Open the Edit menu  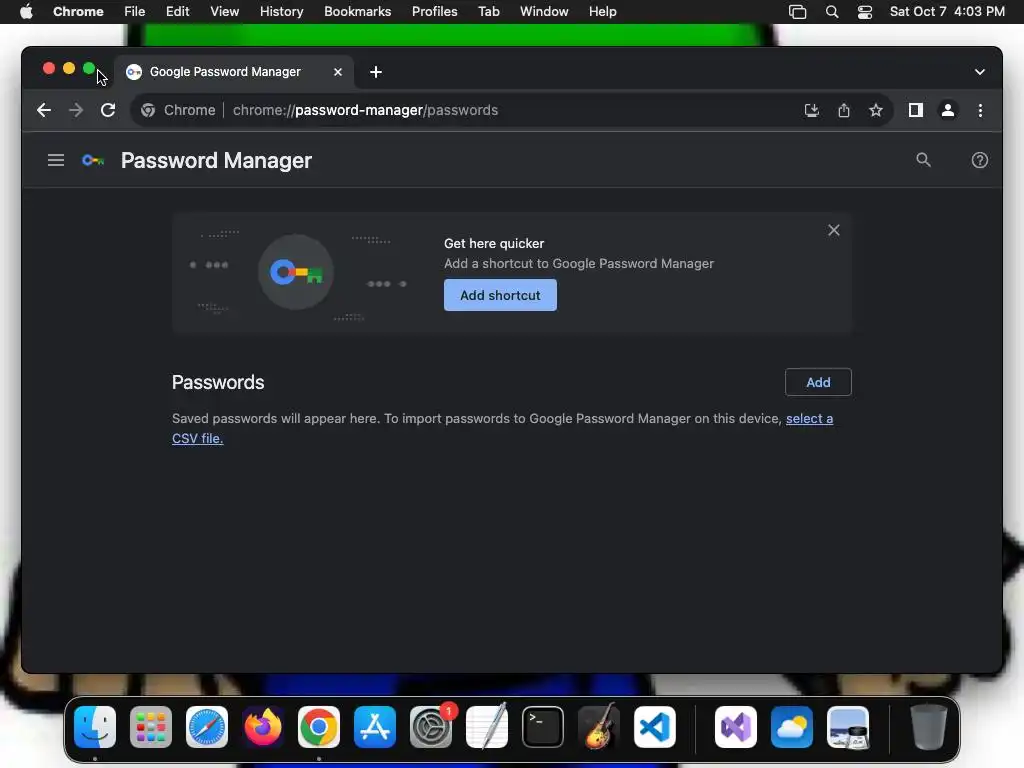pyautogui.click(x=177, y=12)
